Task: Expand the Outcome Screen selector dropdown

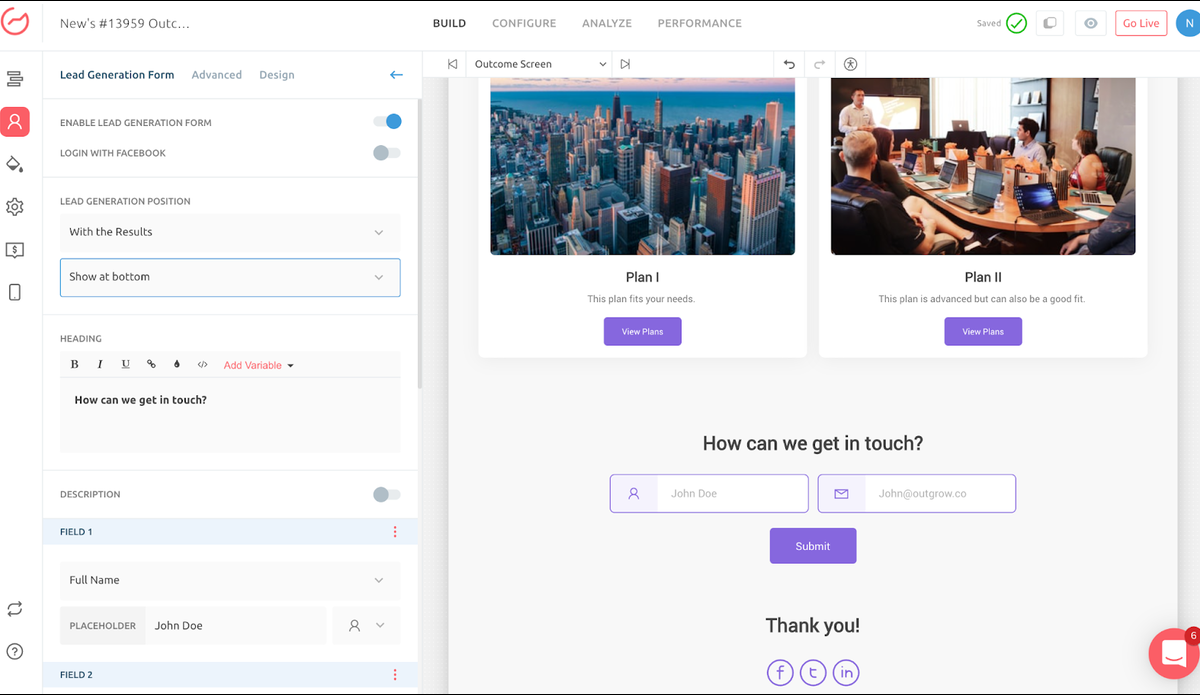Action: click(540, 64)
